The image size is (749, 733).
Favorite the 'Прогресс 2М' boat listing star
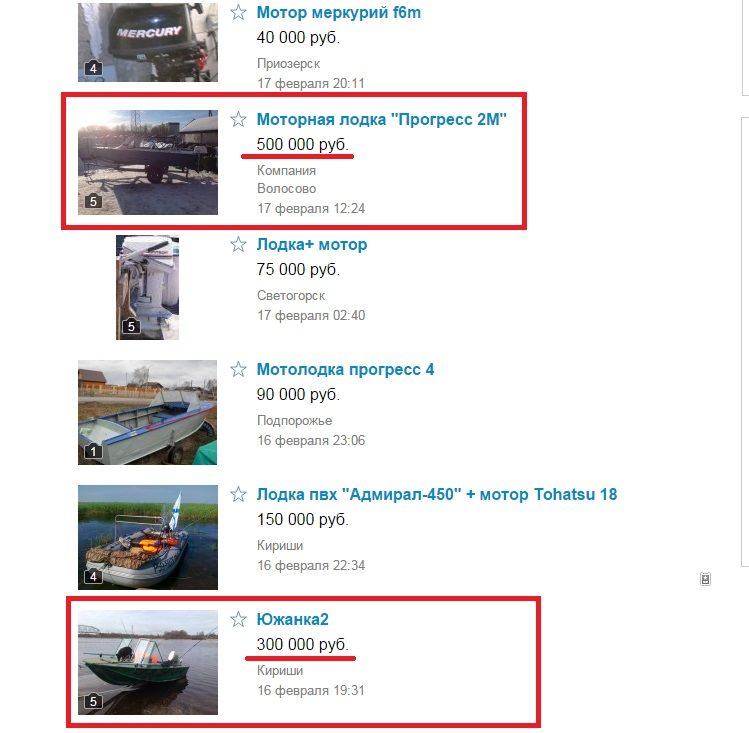point(238,119)
